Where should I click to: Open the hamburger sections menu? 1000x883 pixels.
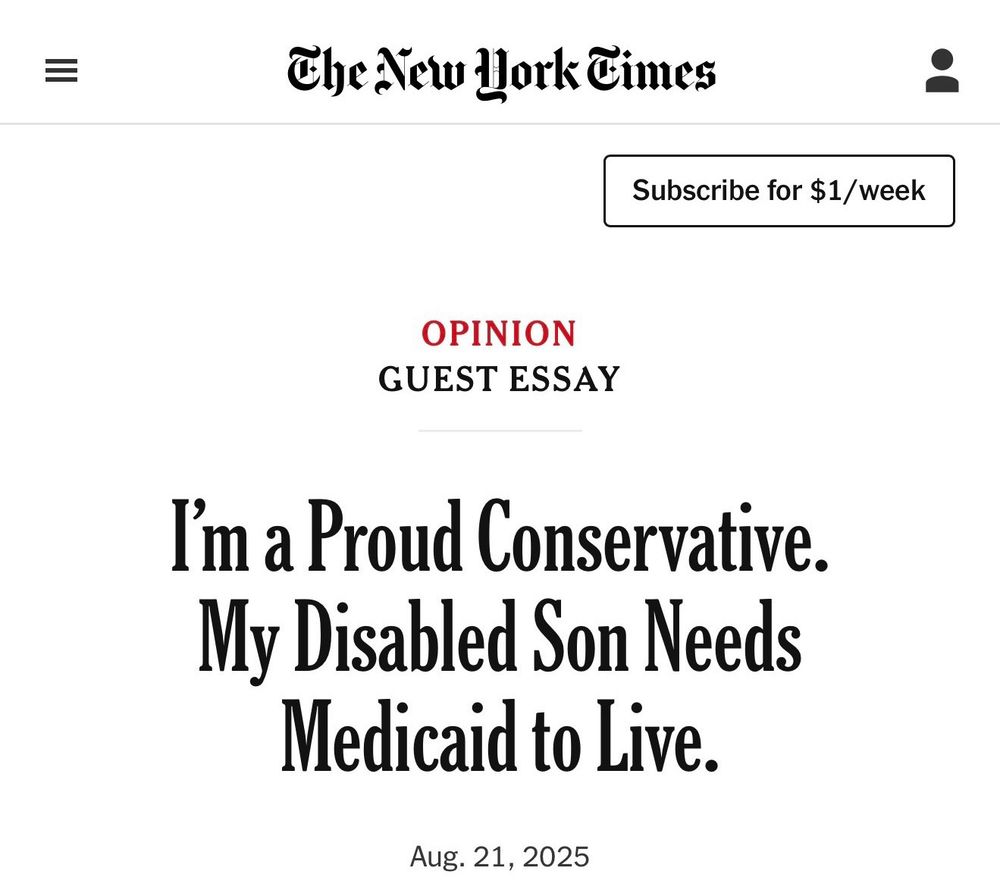tap(61, 71)
